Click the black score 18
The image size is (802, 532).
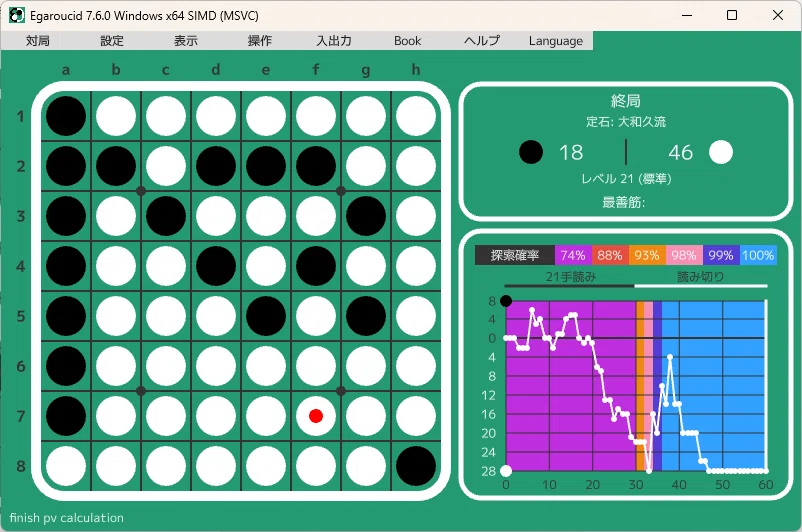point(571,152)
